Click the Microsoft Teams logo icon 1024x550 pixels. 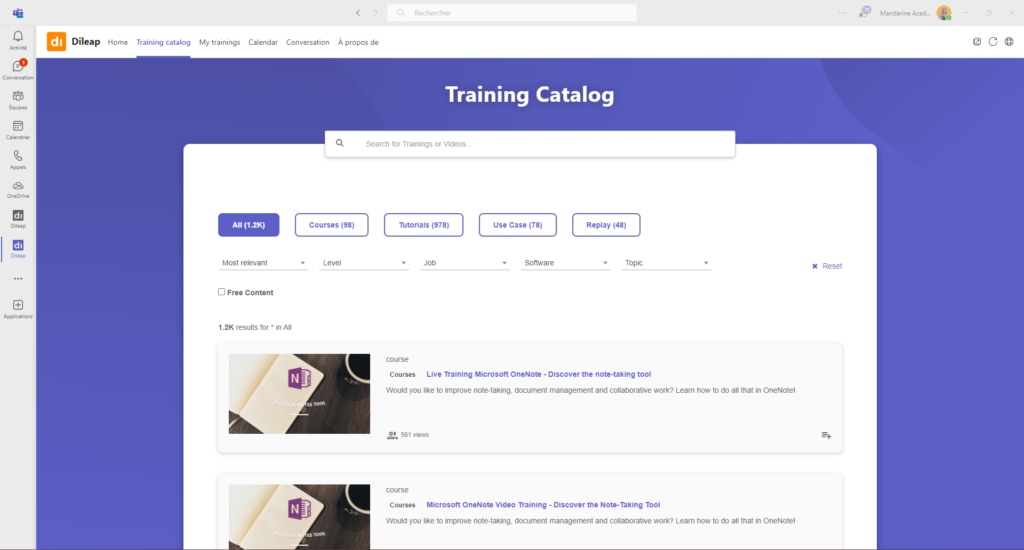(x=18, y=13)
